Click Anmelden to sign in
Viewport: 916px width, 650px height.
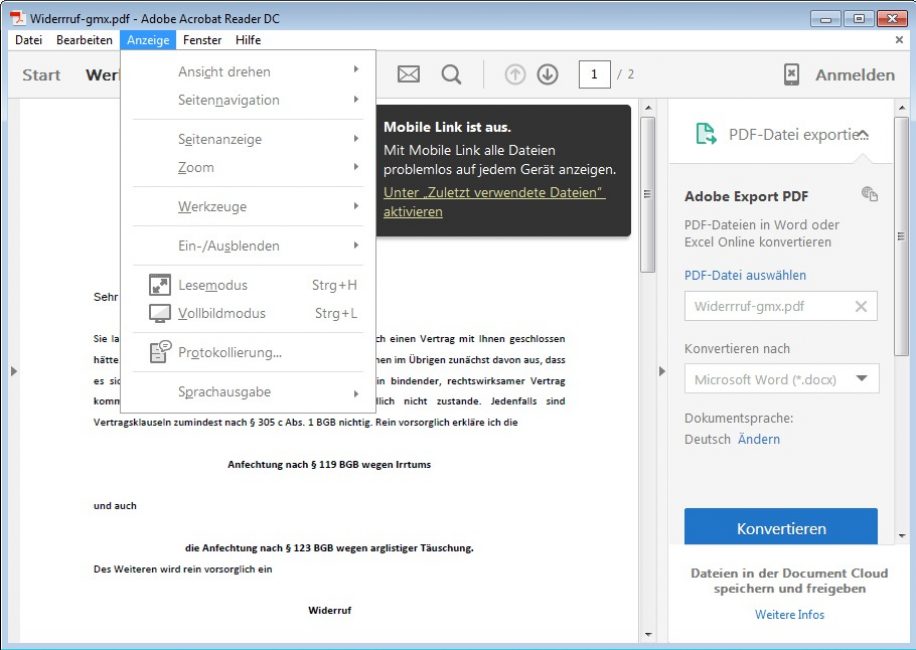(x=855, y=75)
